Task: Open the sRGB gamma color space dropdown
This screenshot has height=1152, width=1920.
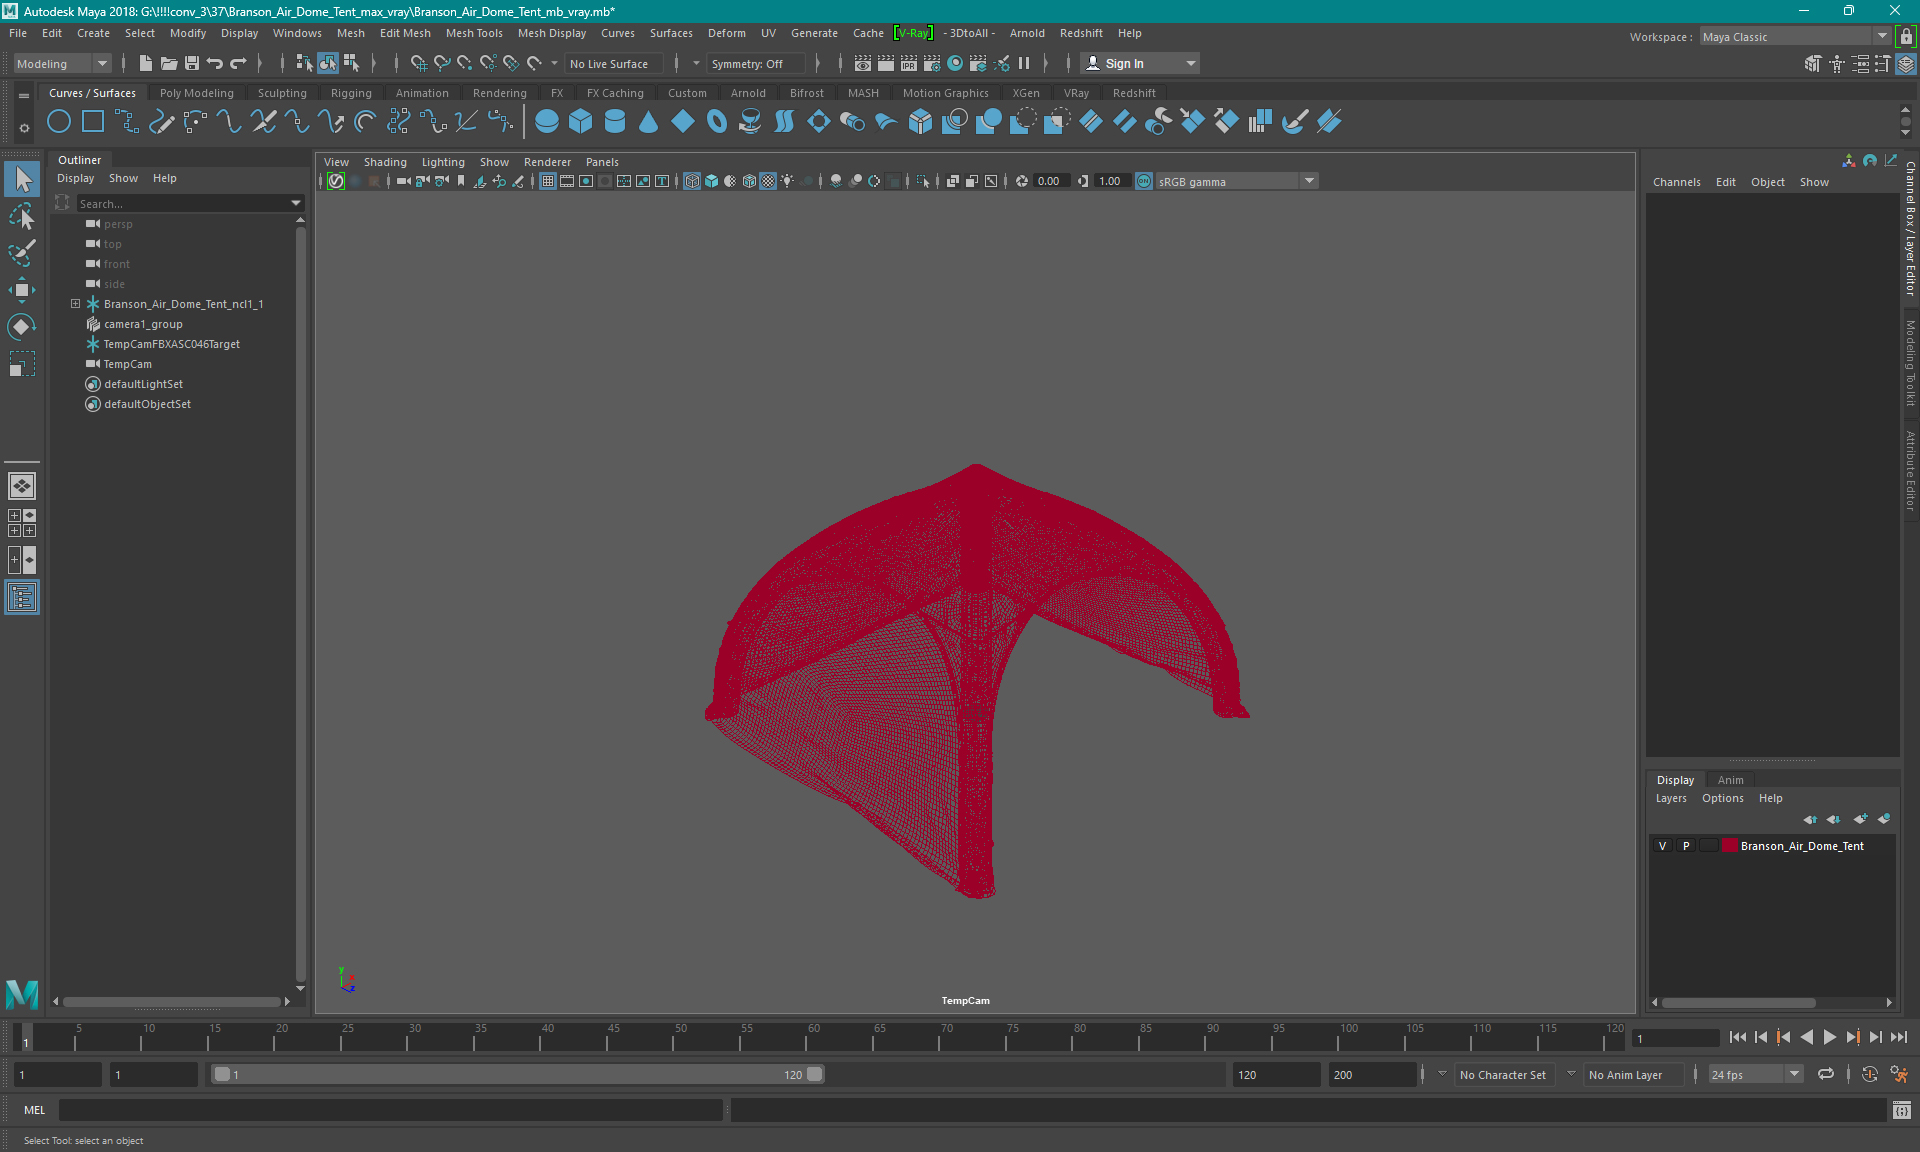Action: (1308, 181)
